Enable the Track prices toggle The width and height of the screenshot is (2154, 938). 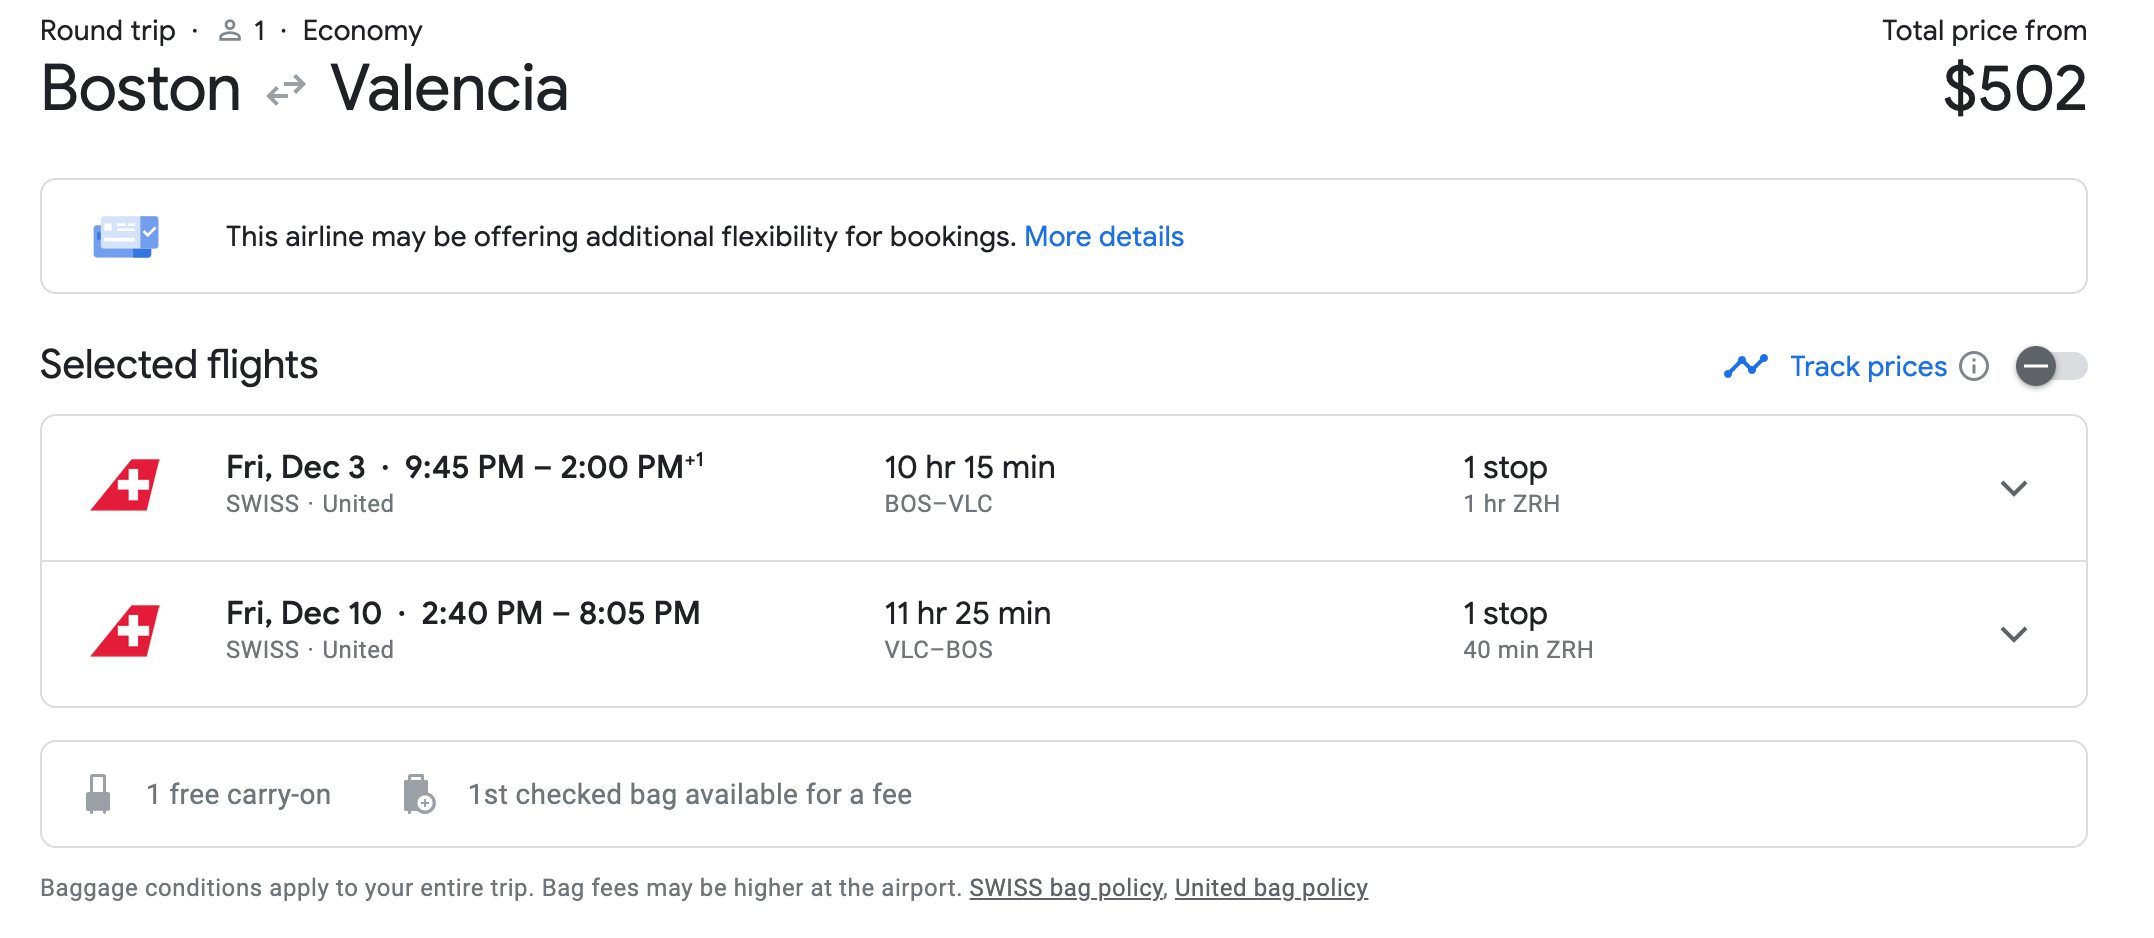2050,367
